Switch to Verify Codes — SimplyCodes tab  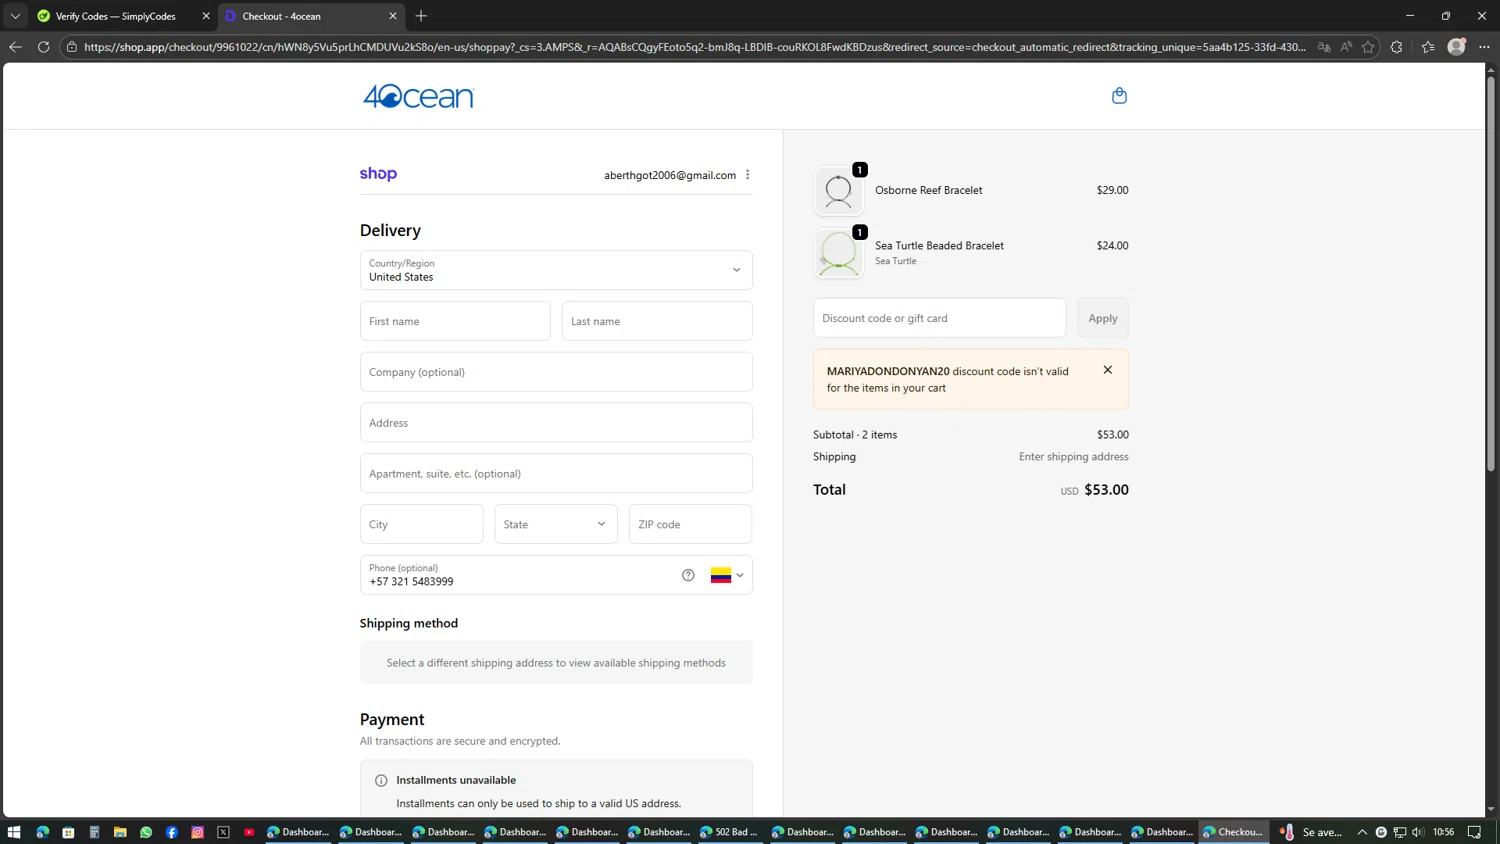[115, 16]
